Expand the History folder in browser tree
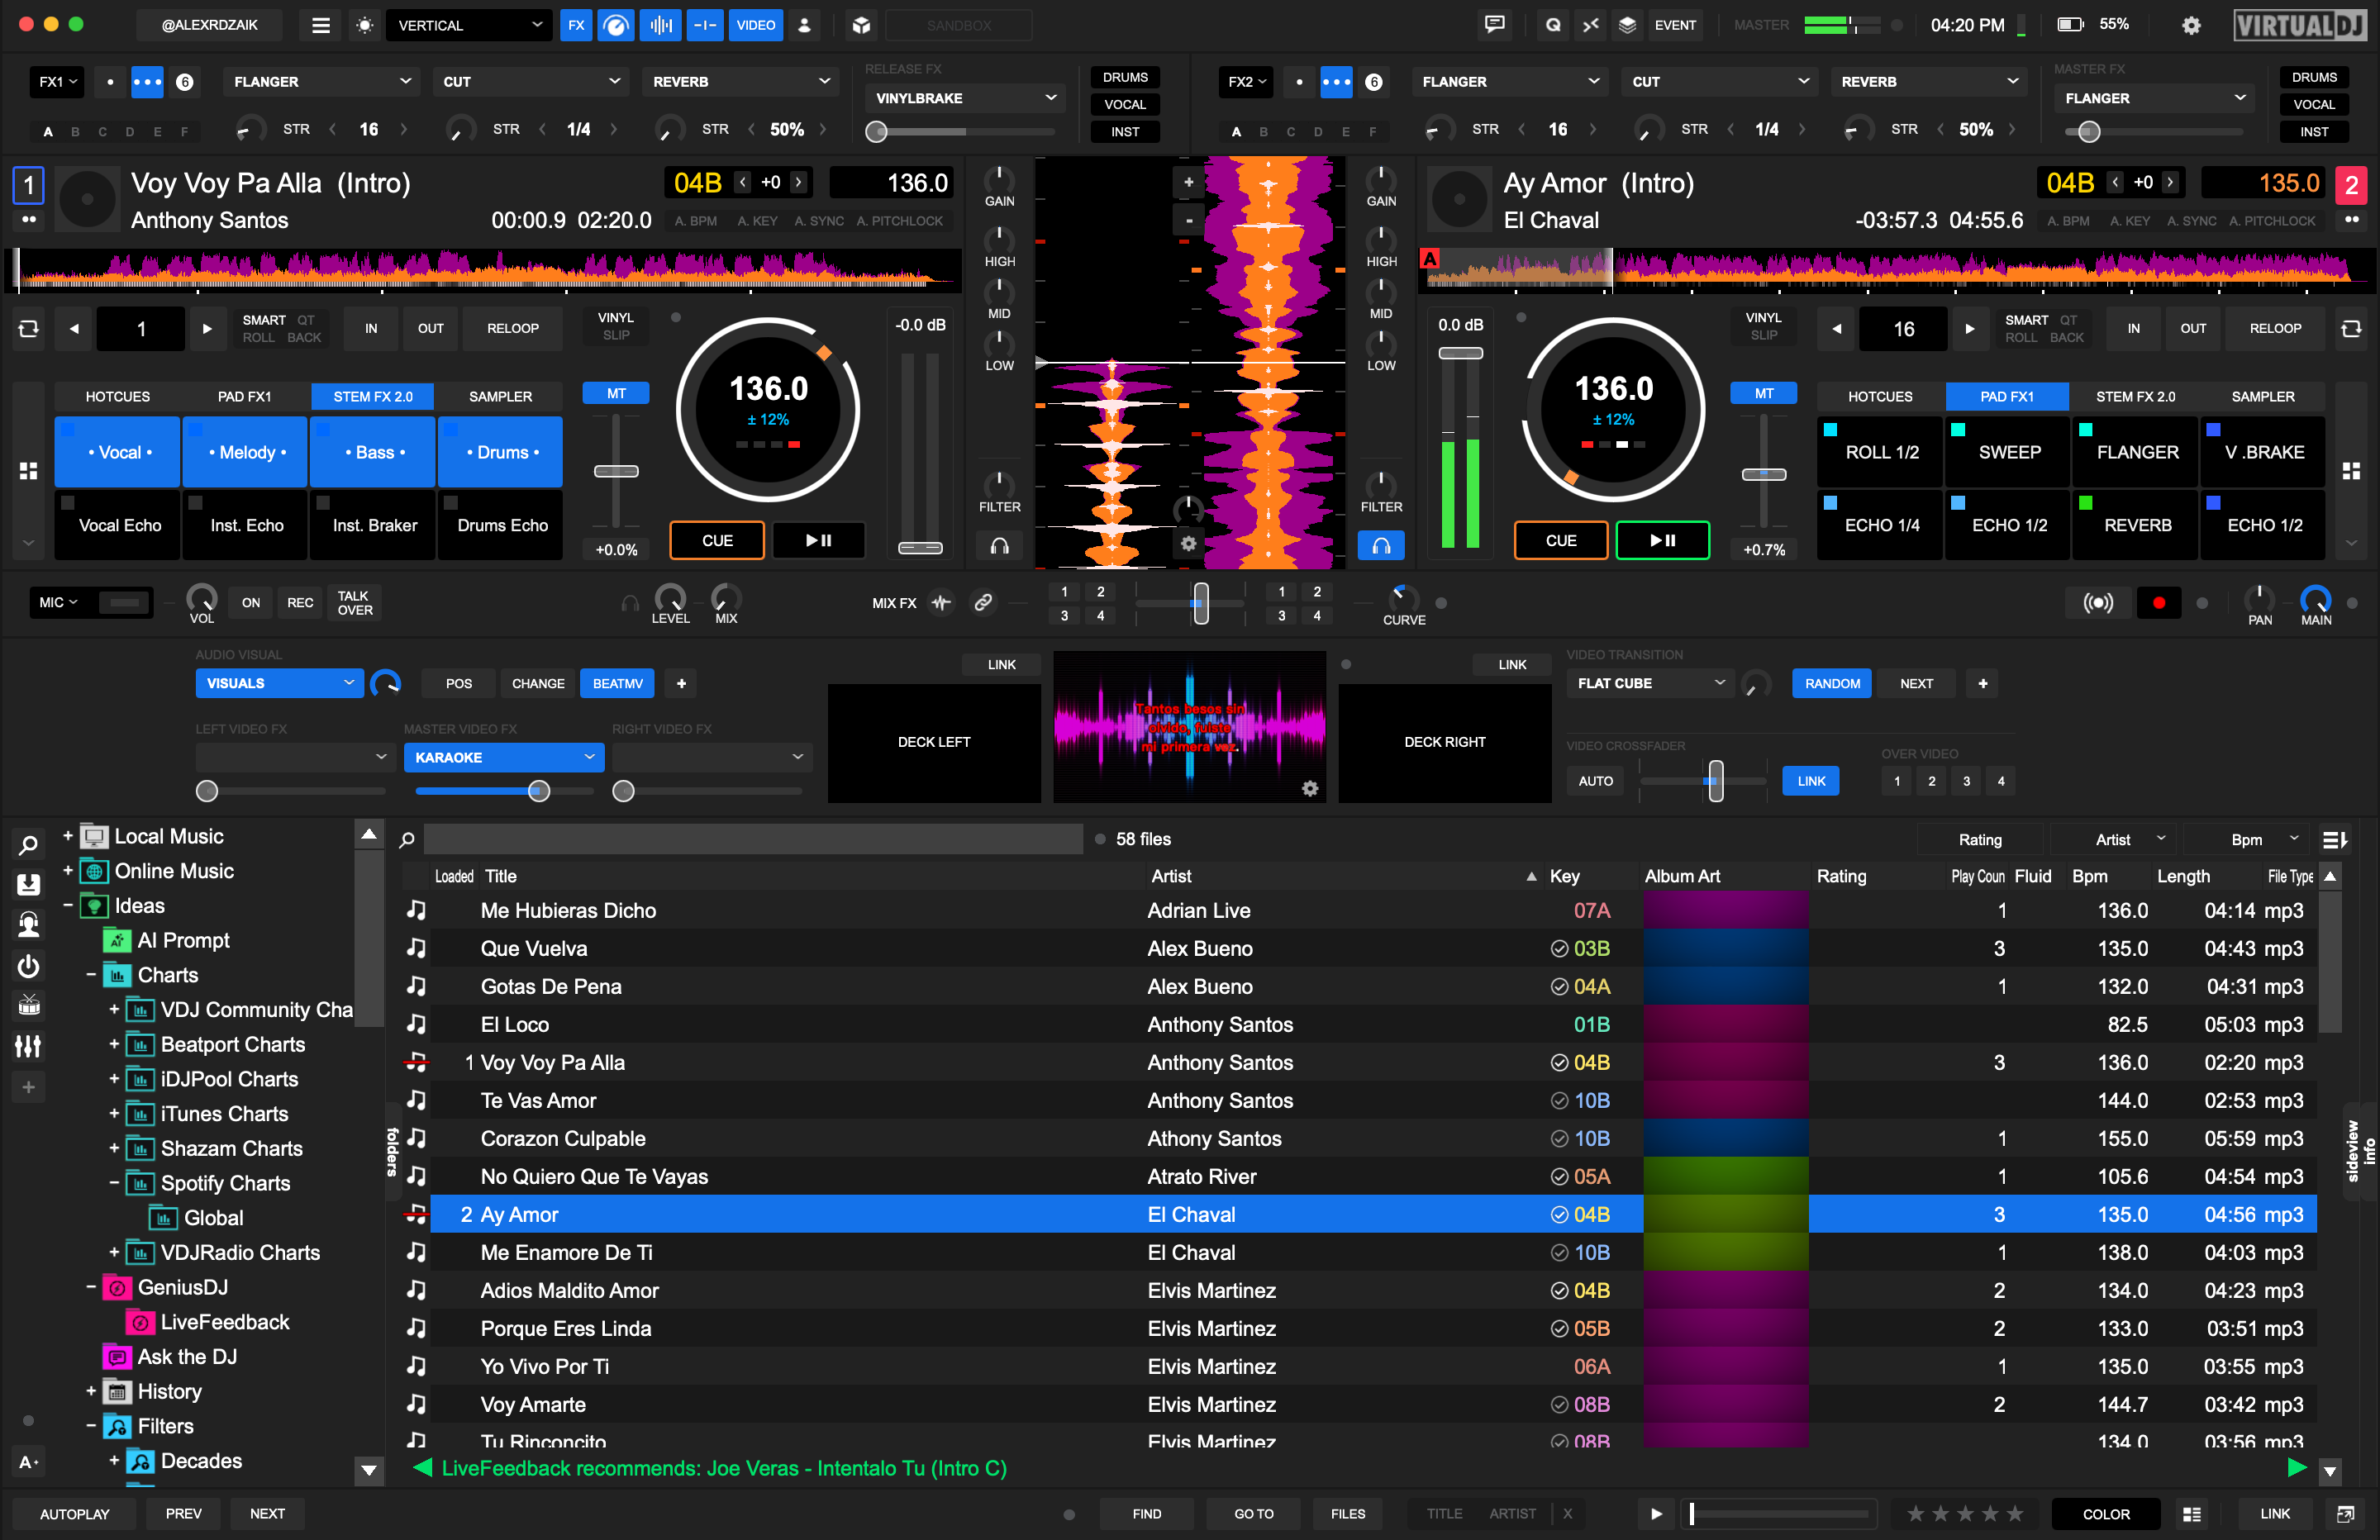 [91, 1391]
